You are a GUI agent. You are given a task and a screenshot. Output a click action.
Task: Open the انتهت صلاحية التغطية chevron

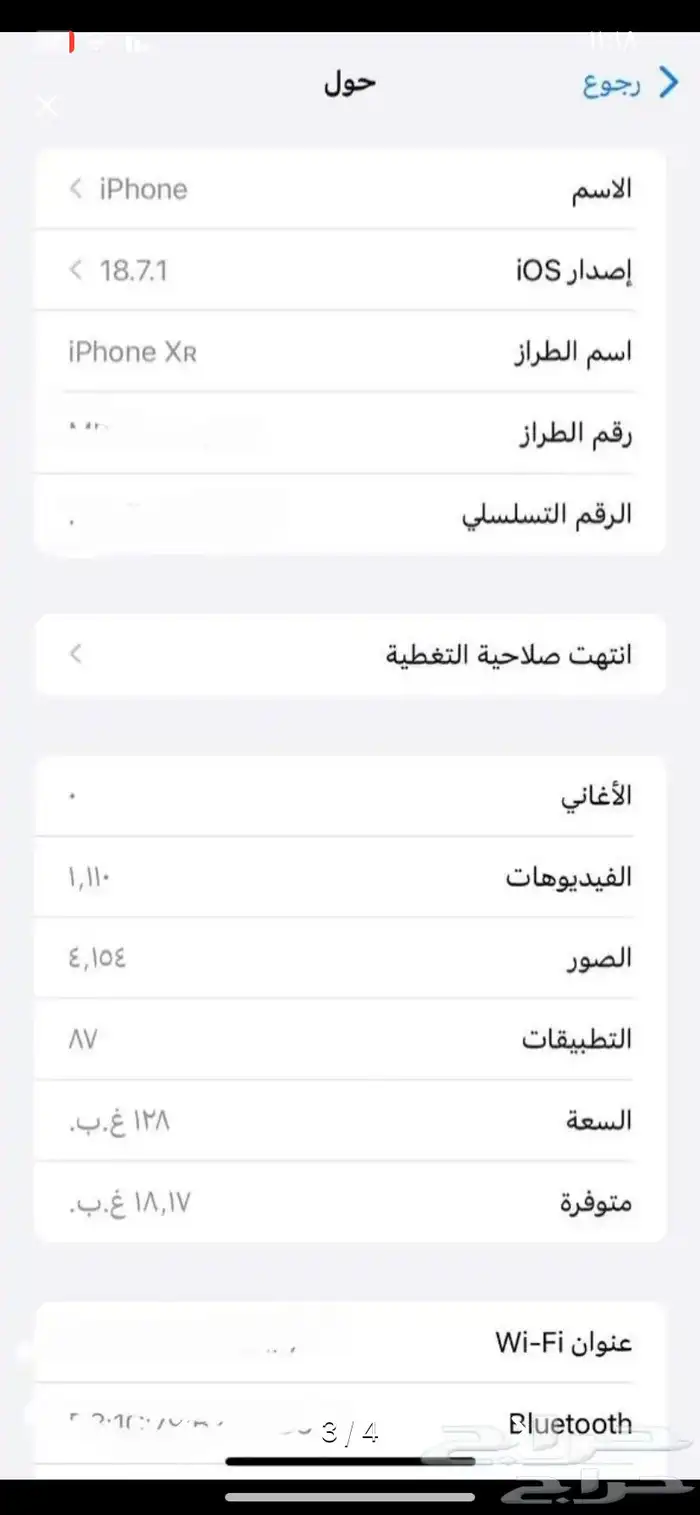(76, 655)
